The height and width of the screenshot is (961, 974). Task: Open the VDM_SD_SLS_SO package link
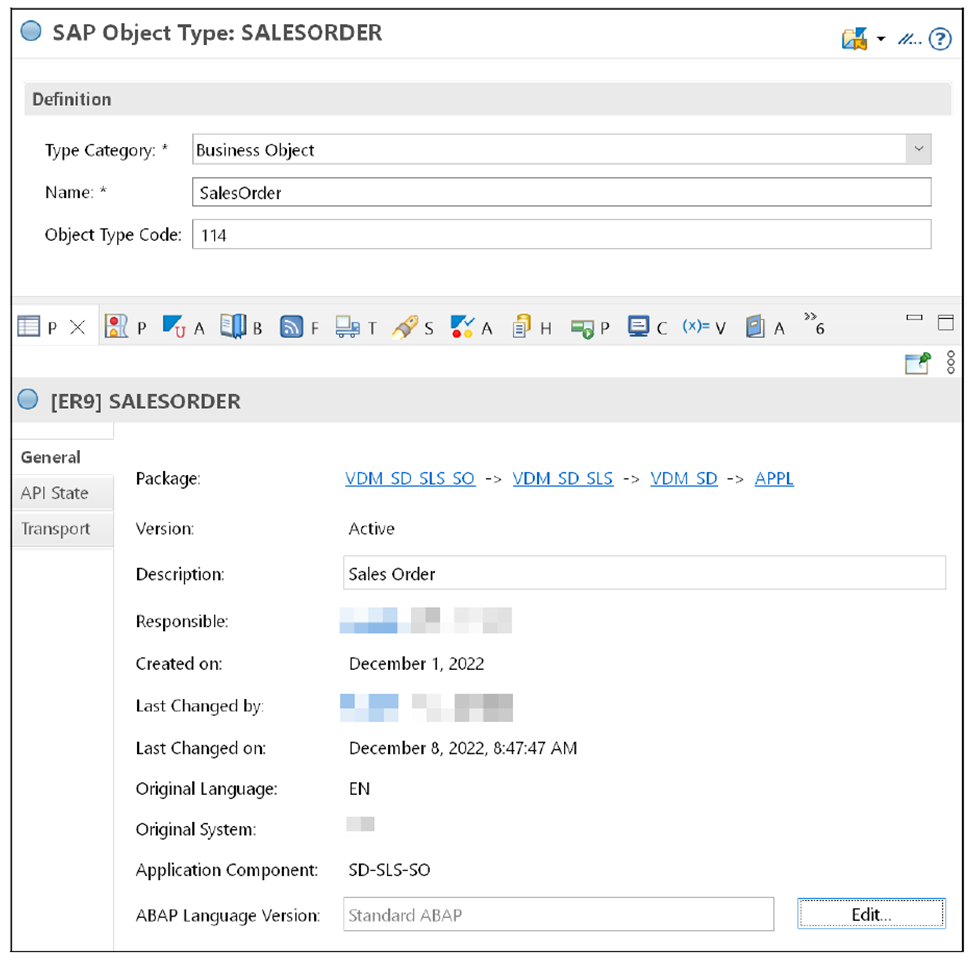(x=410, y=478)
